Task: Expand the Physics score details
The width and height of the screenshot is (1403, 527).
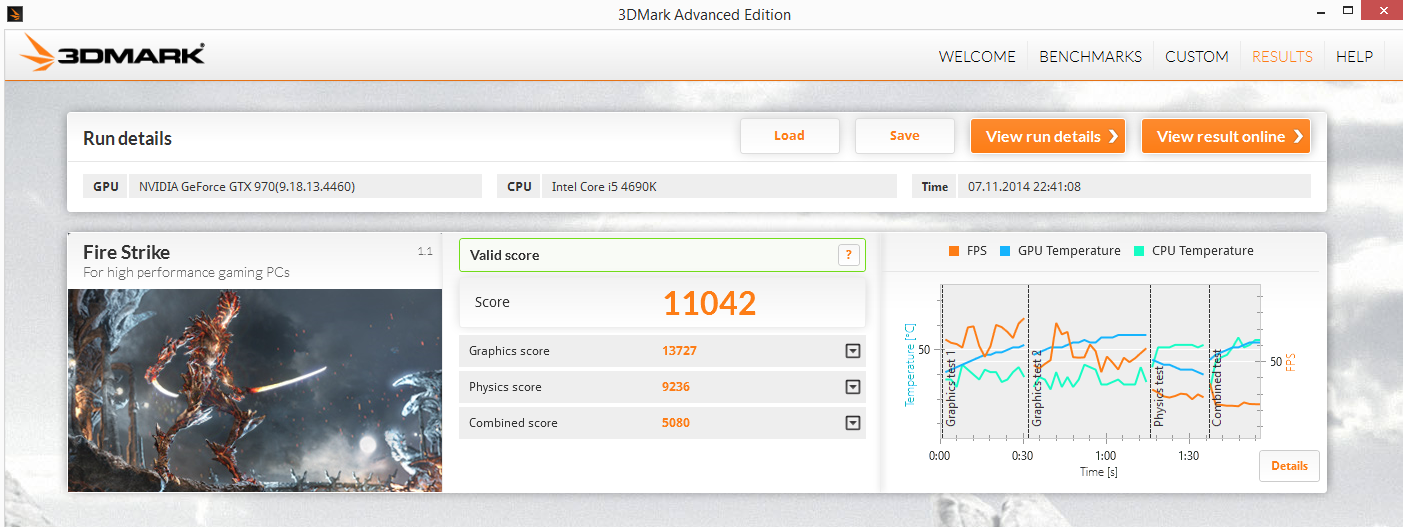Action: [x=853, y=387]
